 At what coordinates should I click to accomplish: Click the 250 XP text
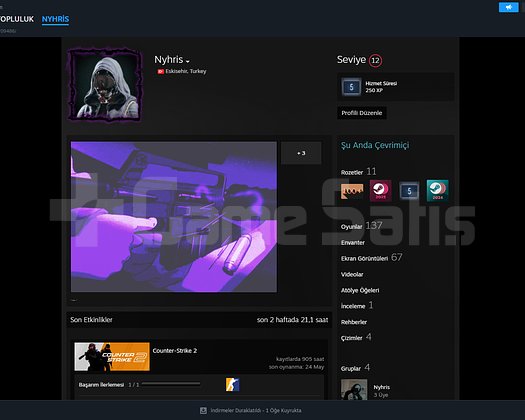point(374,90)
